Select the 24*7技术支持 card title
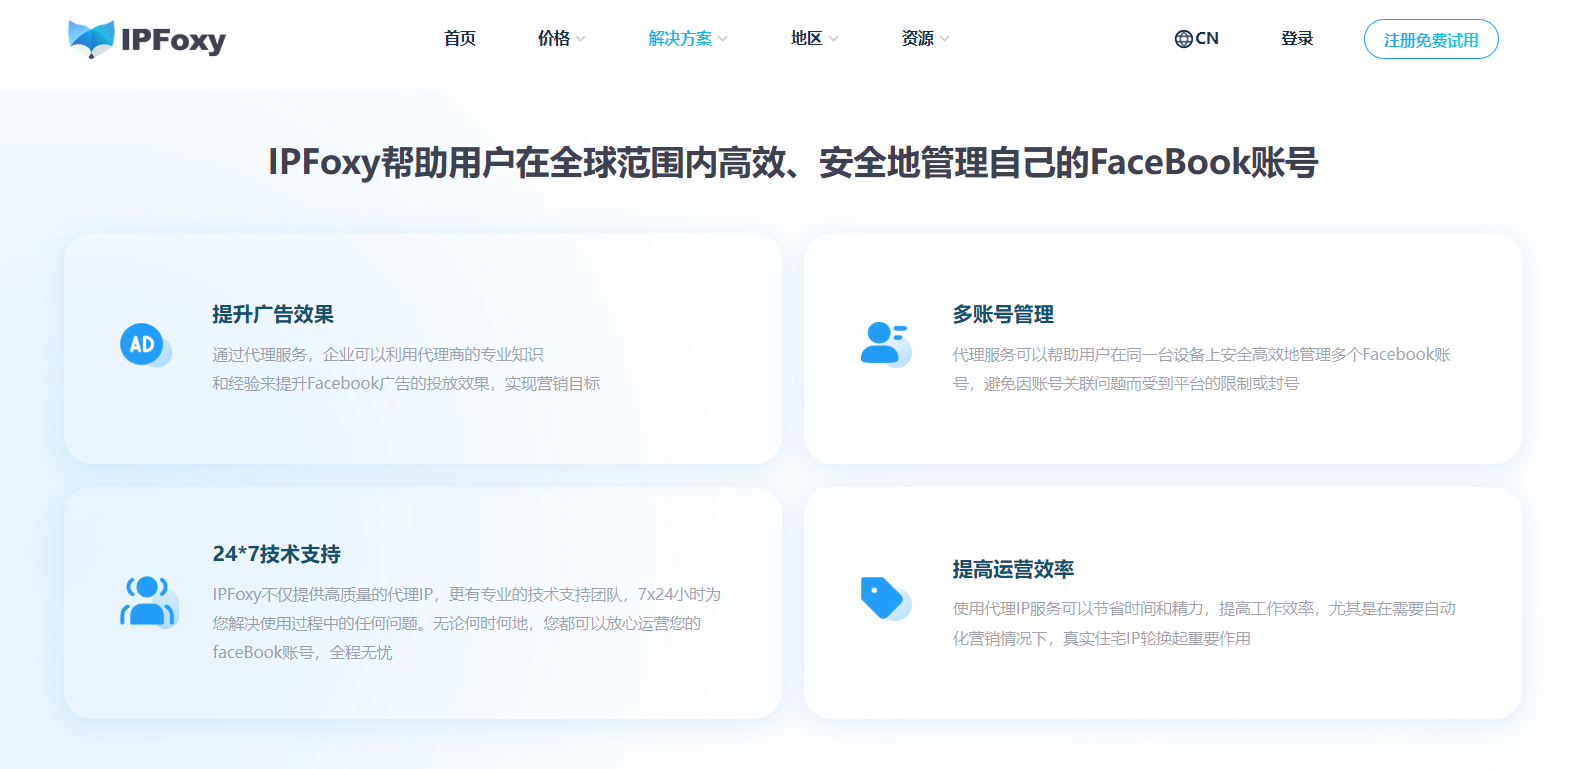 (276, 554)
